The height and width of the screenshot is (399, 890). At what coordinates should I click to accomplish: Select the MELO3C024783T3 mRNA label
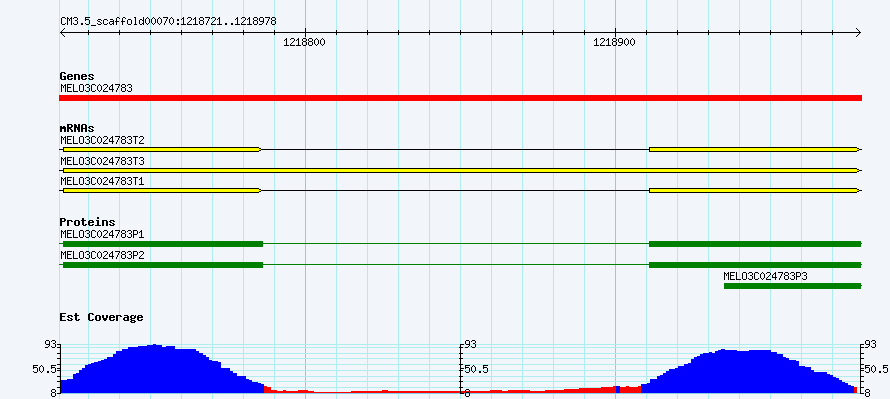[102, 161]
